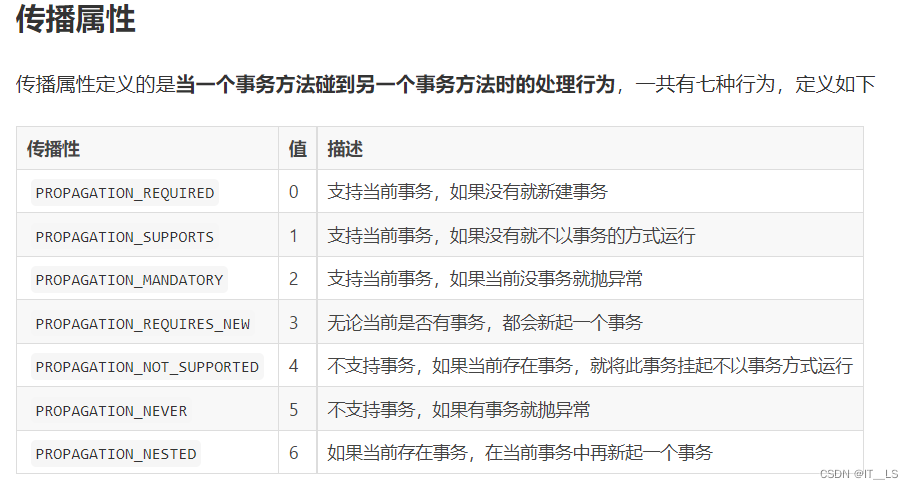This screenshot has height=489, width=913.
Task: Click the column header 传播性
Action: tap(53, 149)
